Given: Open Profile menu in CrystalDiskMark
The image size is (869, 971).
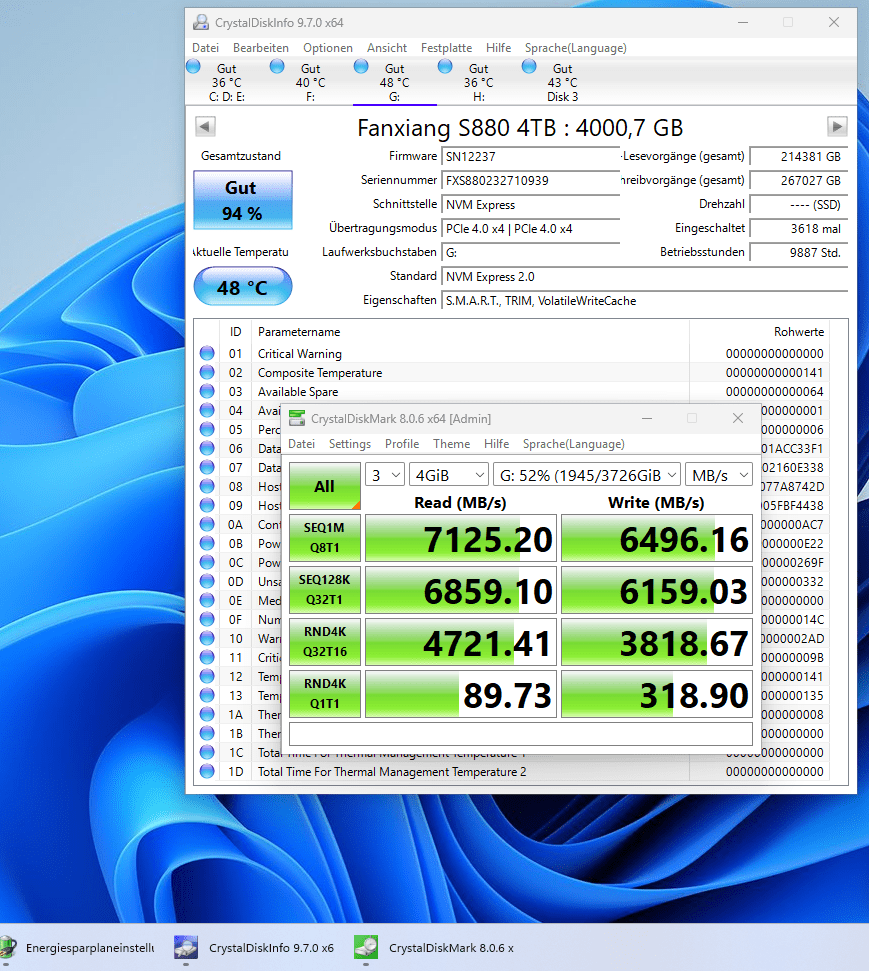Looking at the screenshot, I should pyautogui.click(x=402, y=443).
